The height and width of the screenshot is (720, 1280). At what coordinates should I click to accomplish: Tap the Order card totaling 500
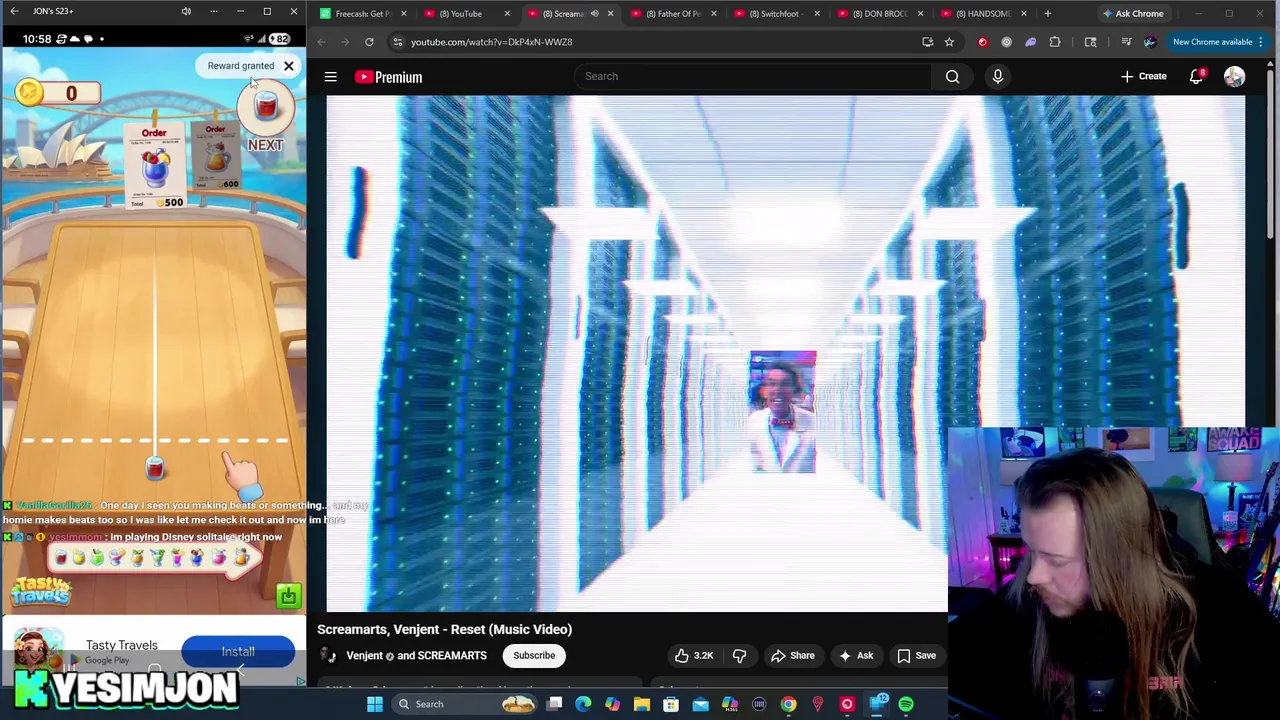tap(154, 167)
